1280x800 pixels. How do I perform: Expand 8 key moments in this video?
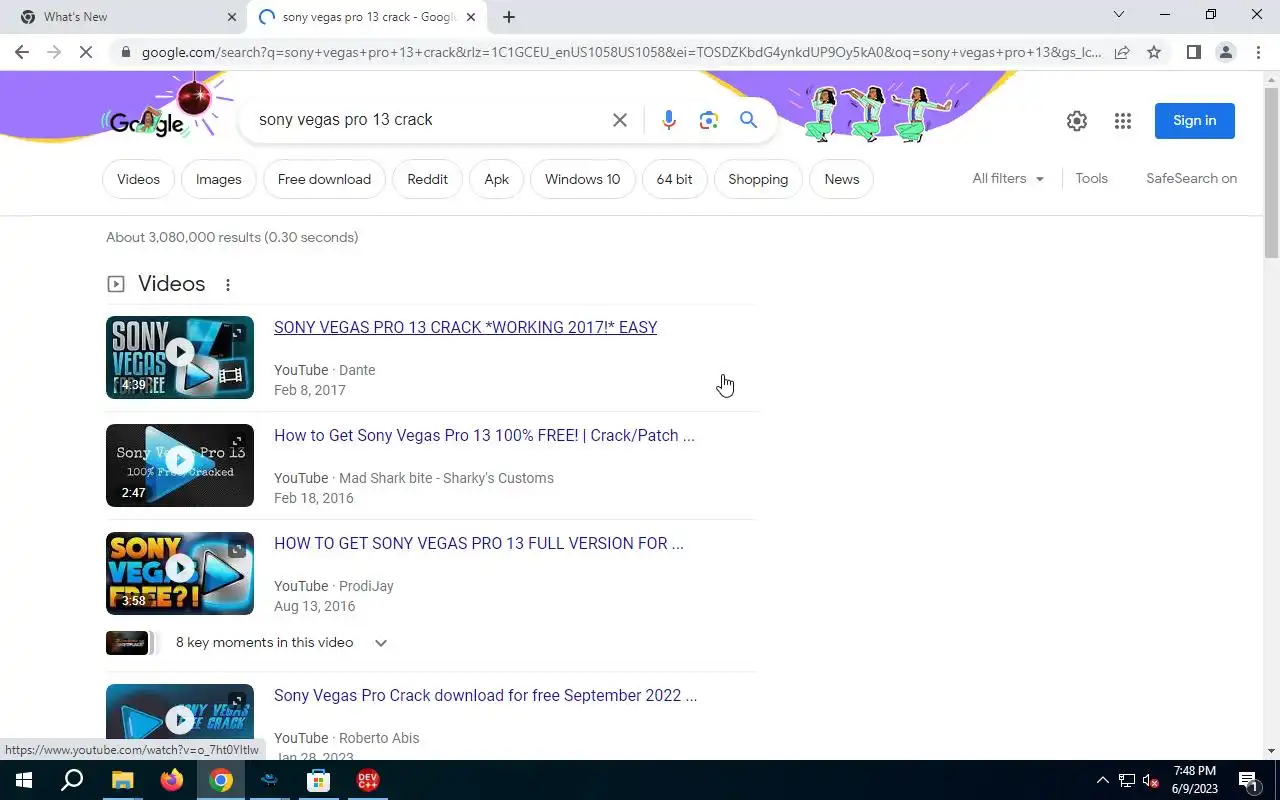pos(248,643)
